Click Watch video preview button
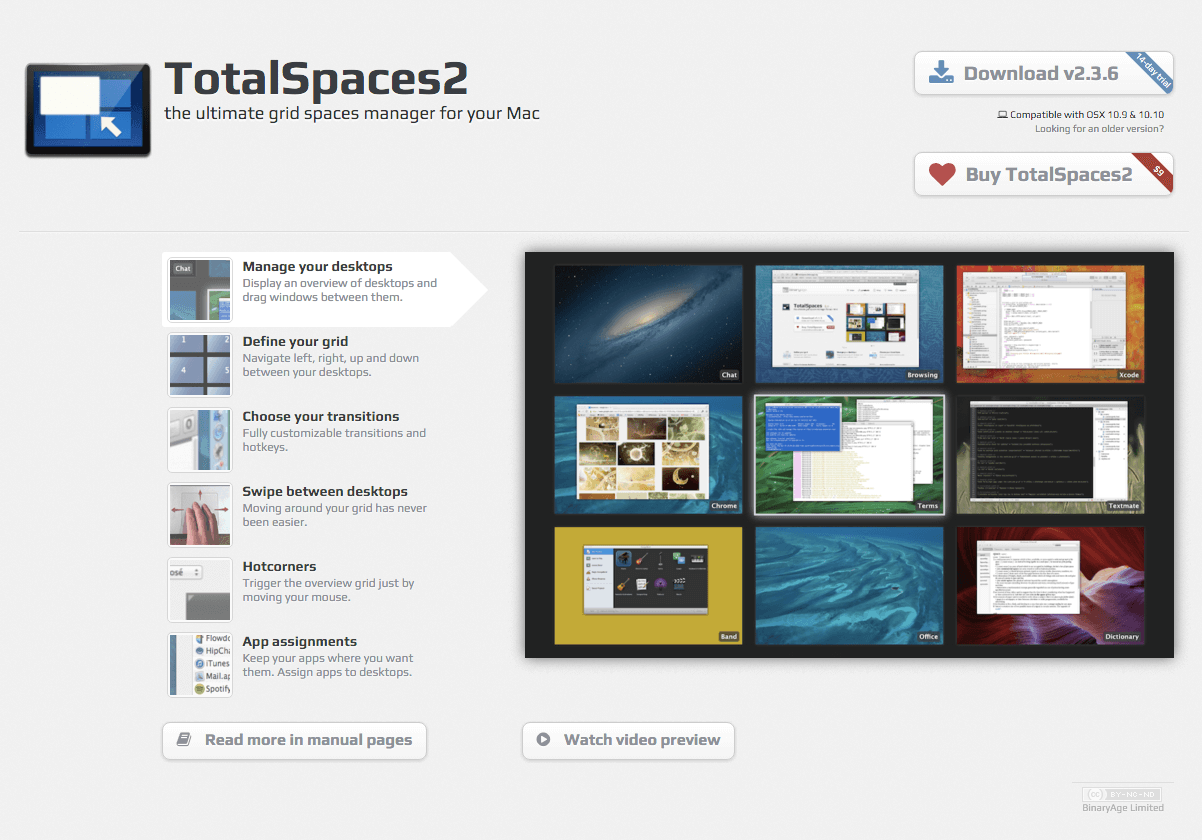 (628, 741)
